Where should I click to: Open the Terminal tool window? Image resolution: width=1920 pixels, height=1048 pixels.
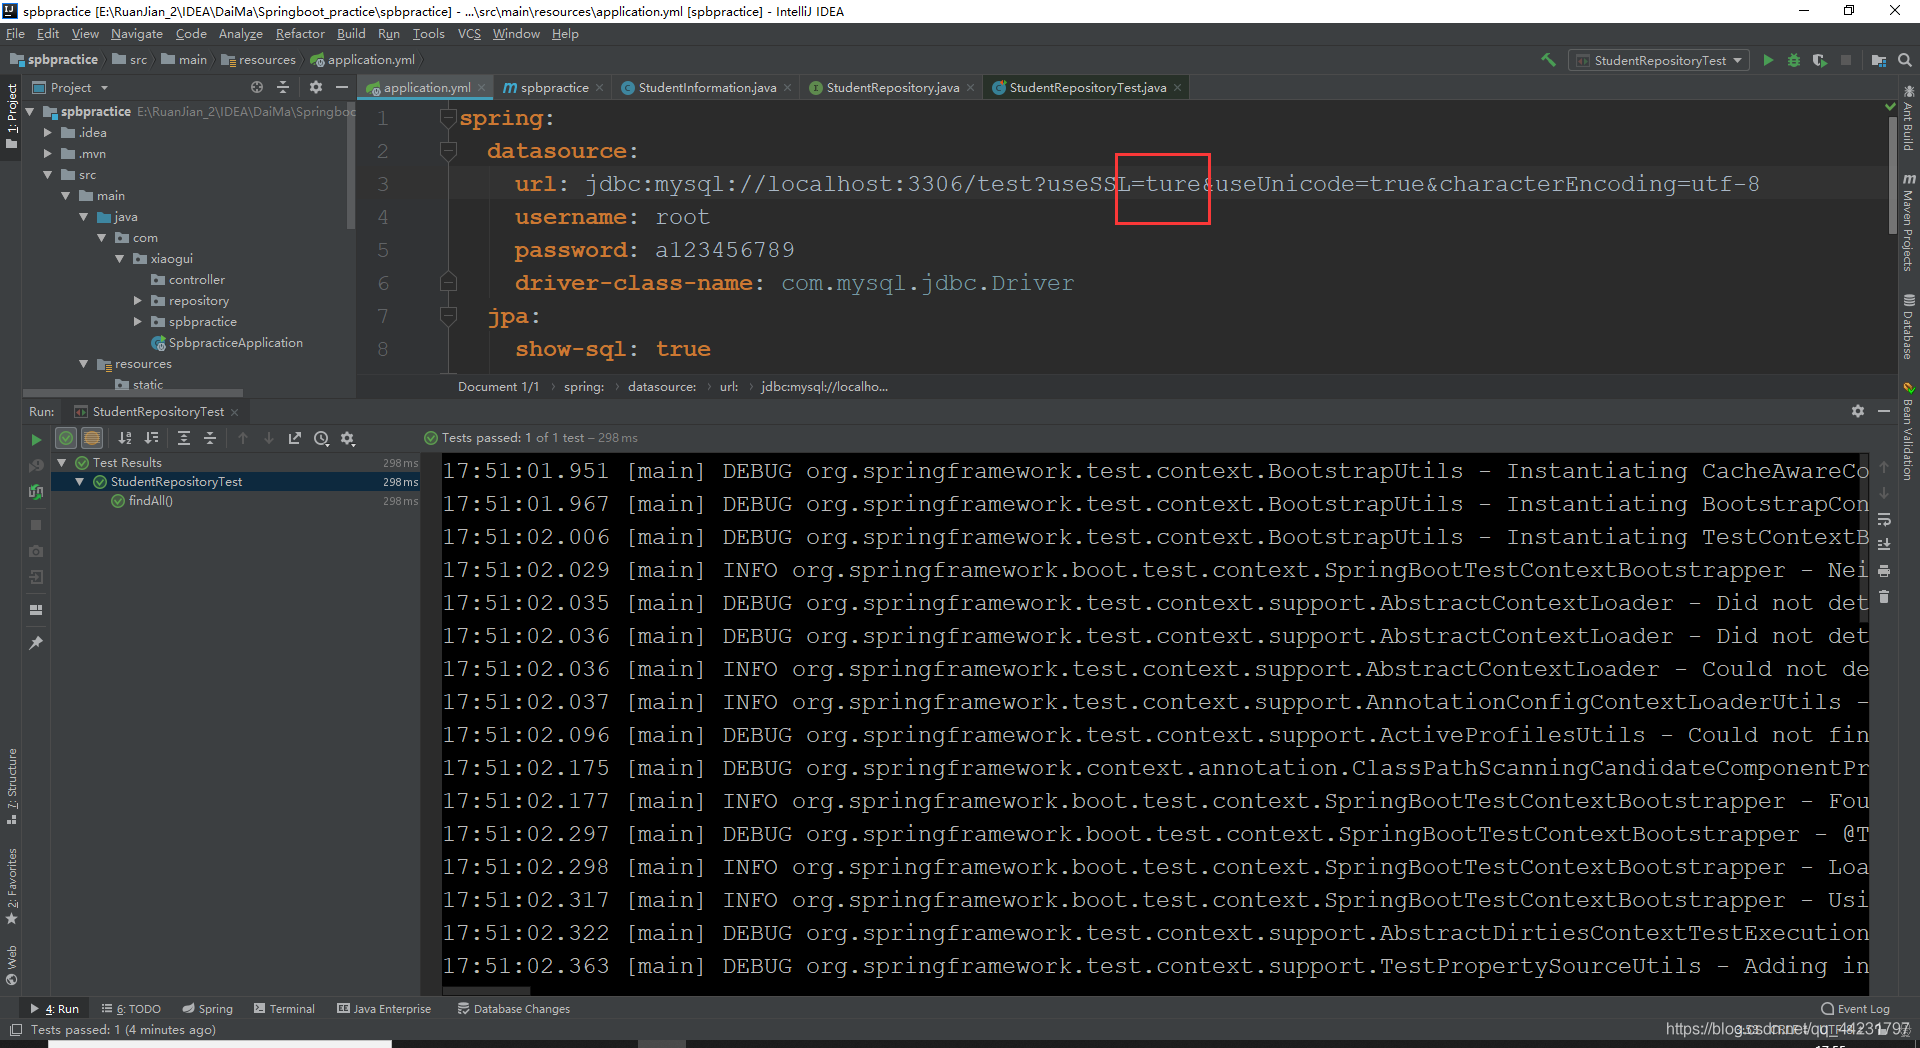(x=284, y=1009)
